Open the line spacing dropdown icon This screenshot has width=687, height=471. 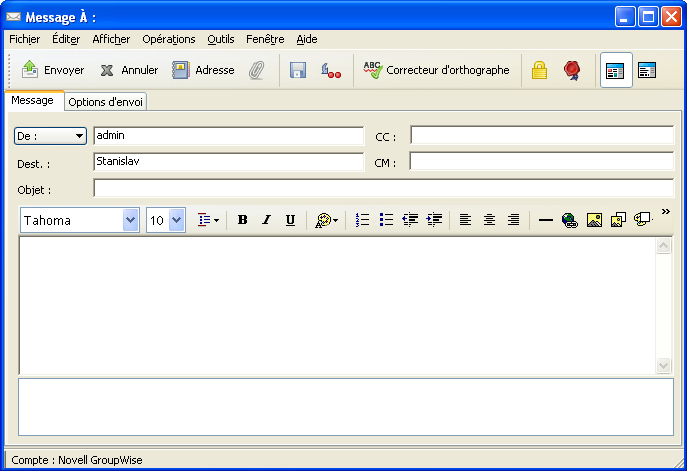(x=208, y=220)
